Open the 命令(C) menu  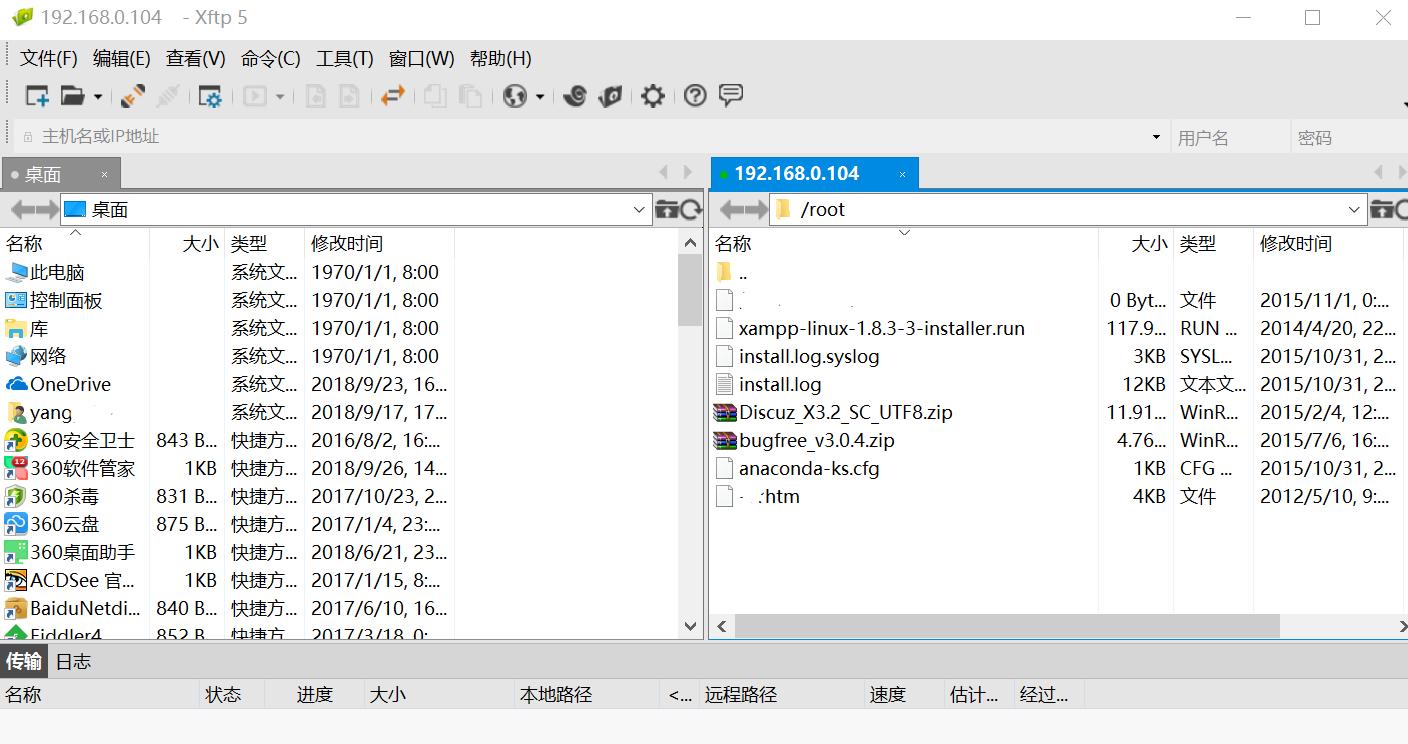(271, 59)
